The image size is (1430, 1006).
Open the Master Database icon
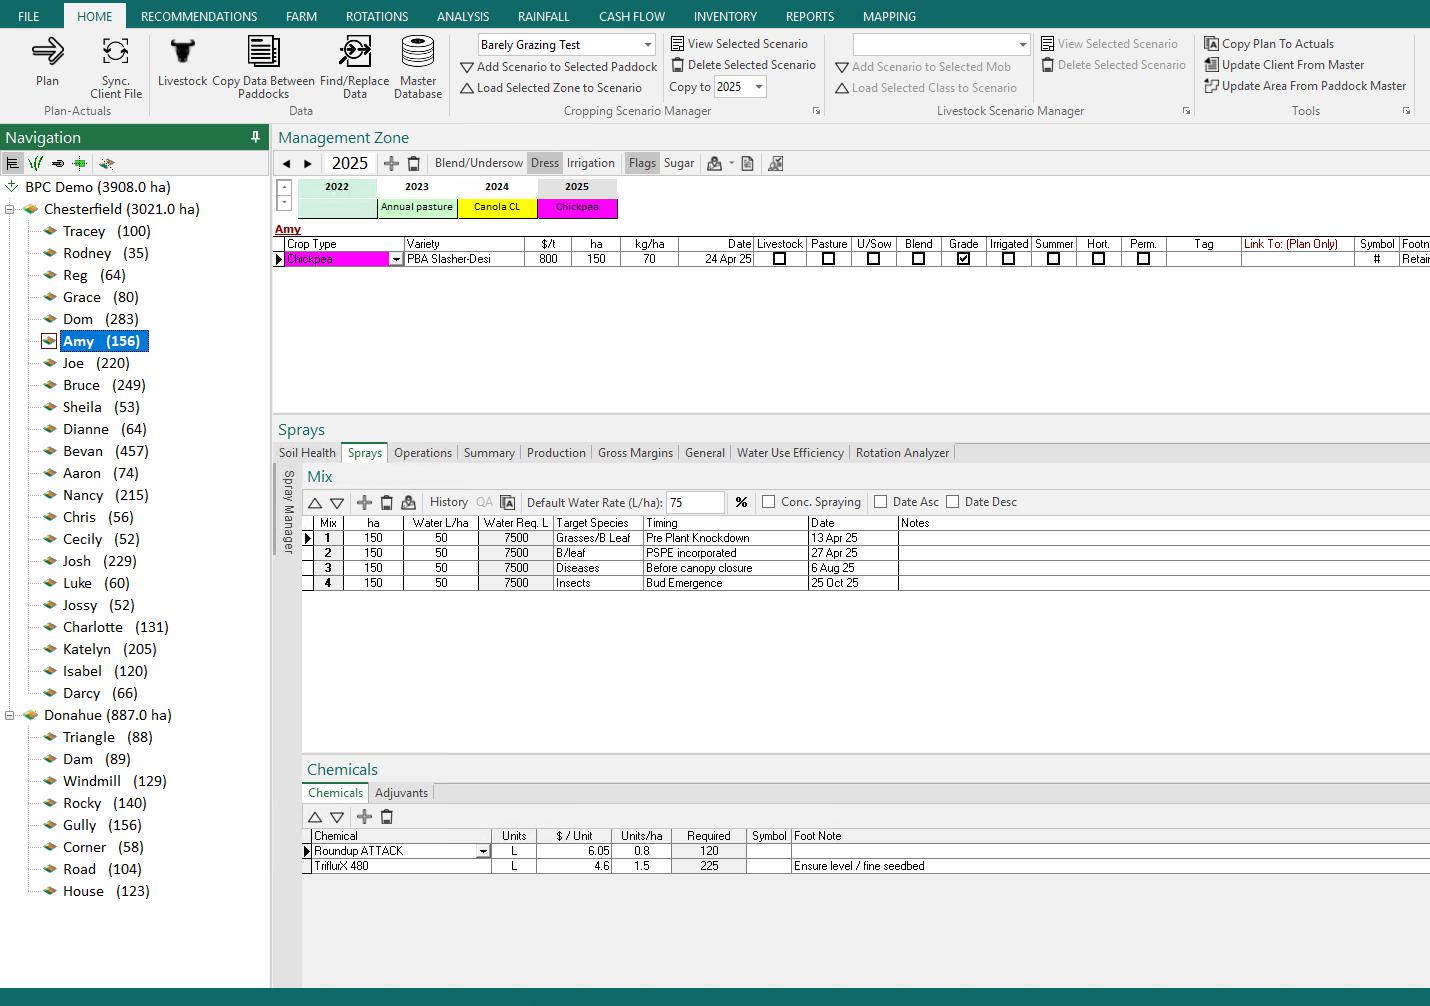(x=417, y=52)
